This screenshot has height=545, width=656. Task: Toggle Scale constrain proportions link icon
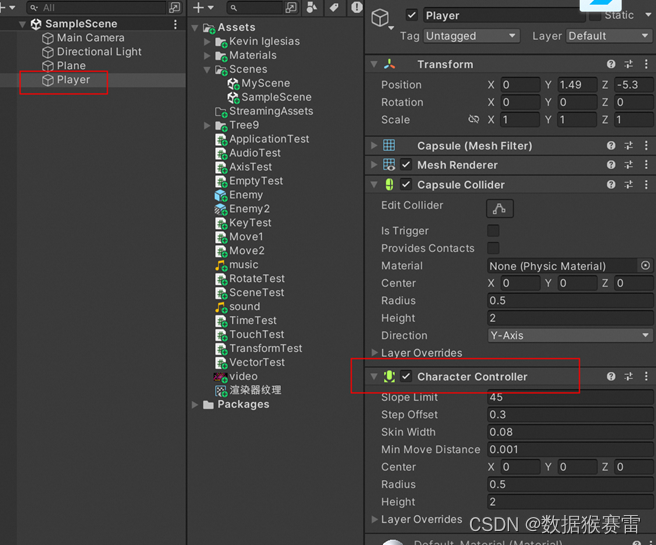tap(474, 120)
